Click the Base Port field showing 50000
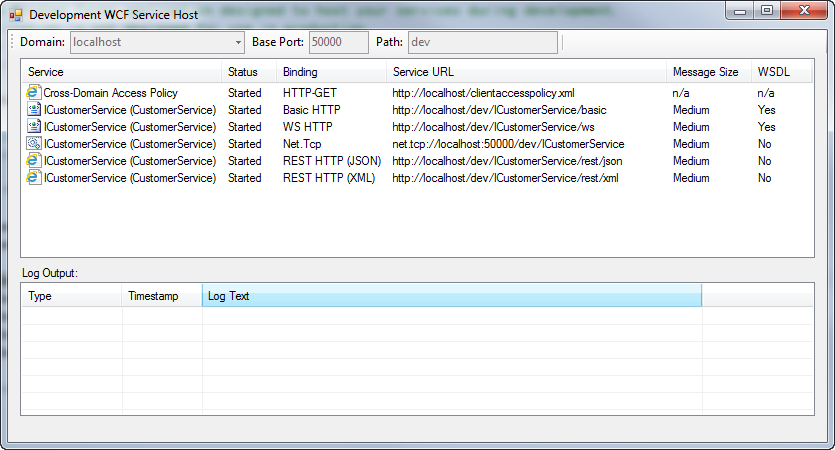 [339, 42]
